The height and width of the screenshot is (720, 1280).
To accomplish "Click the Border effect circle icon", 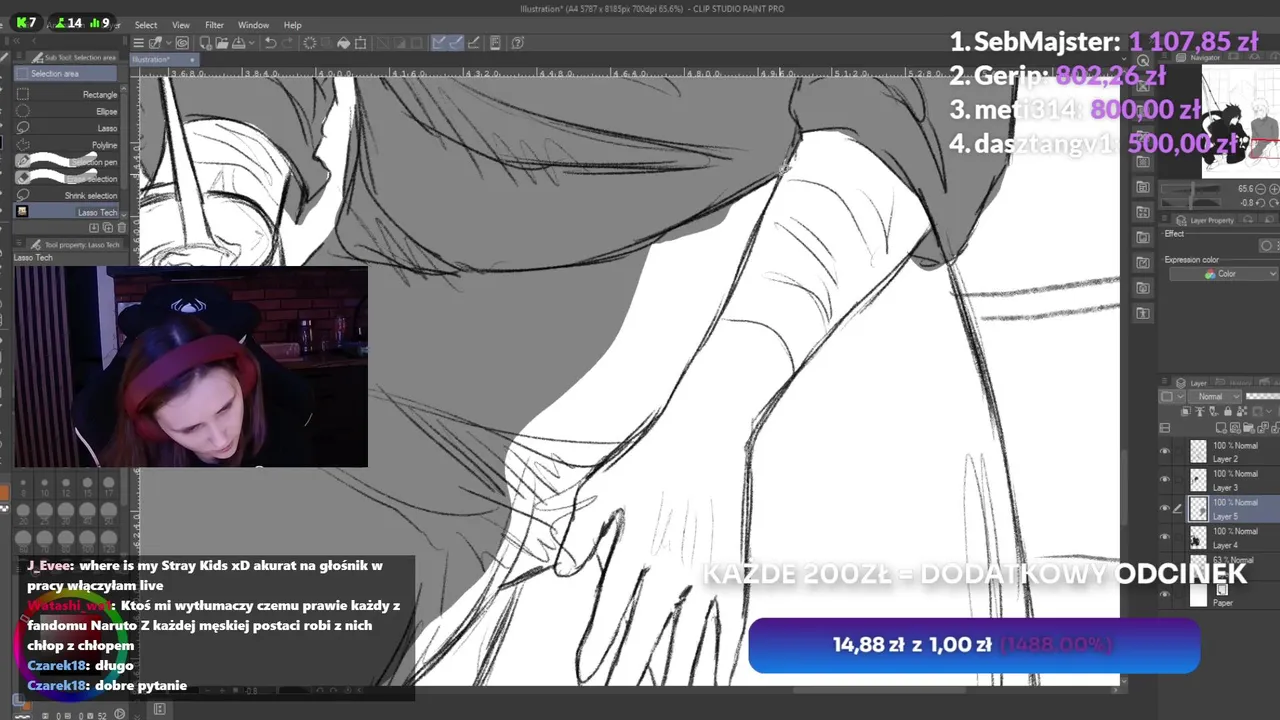I will (x=1267, y=246).
